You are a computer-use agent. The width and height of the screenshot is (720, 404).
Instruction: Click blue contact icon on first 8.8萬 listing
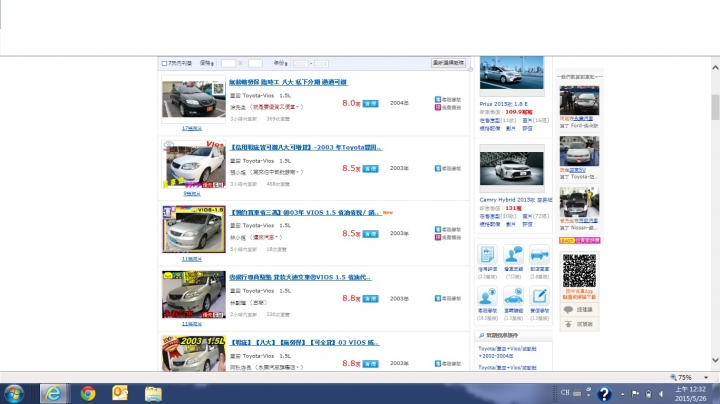[x=438, y=298]
